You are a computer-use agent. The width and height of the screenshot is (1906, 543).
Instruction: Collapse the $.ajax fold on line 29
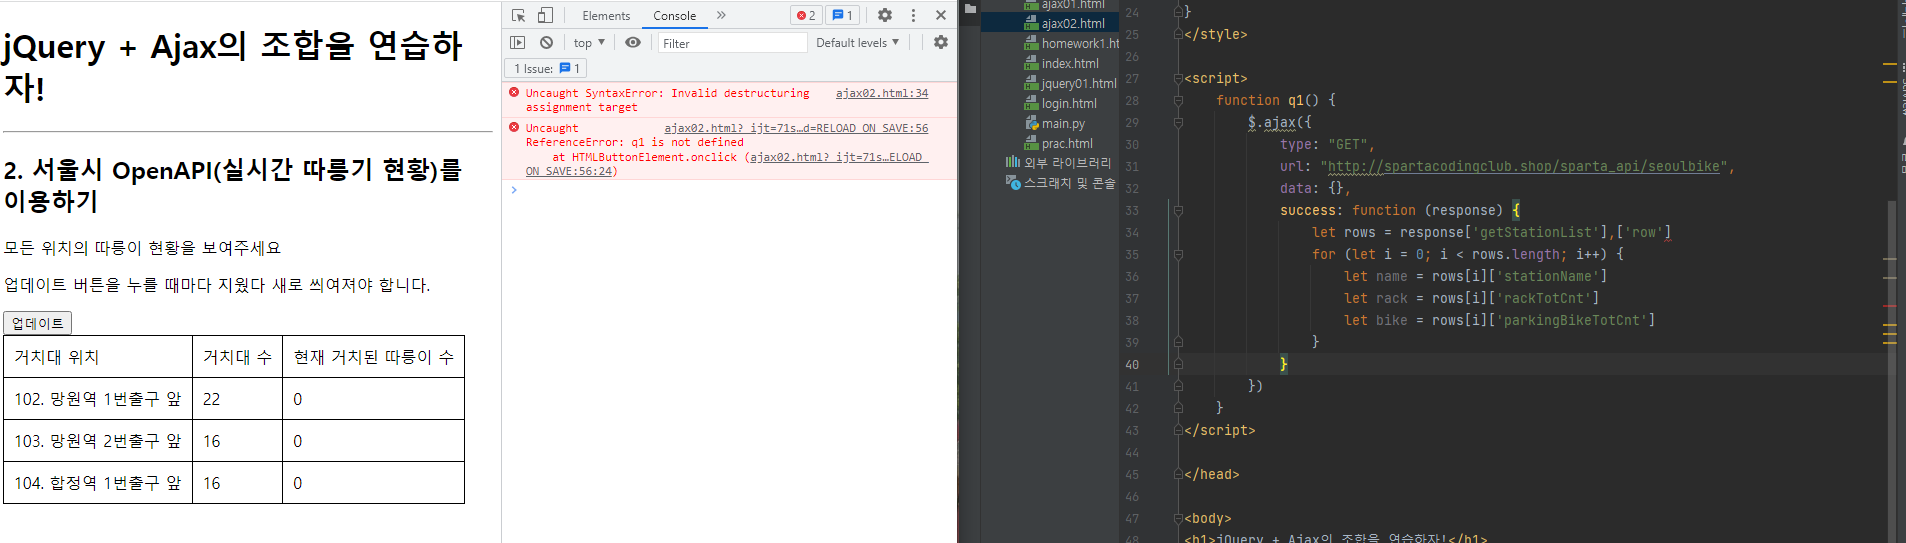[x=1178, y=122]
